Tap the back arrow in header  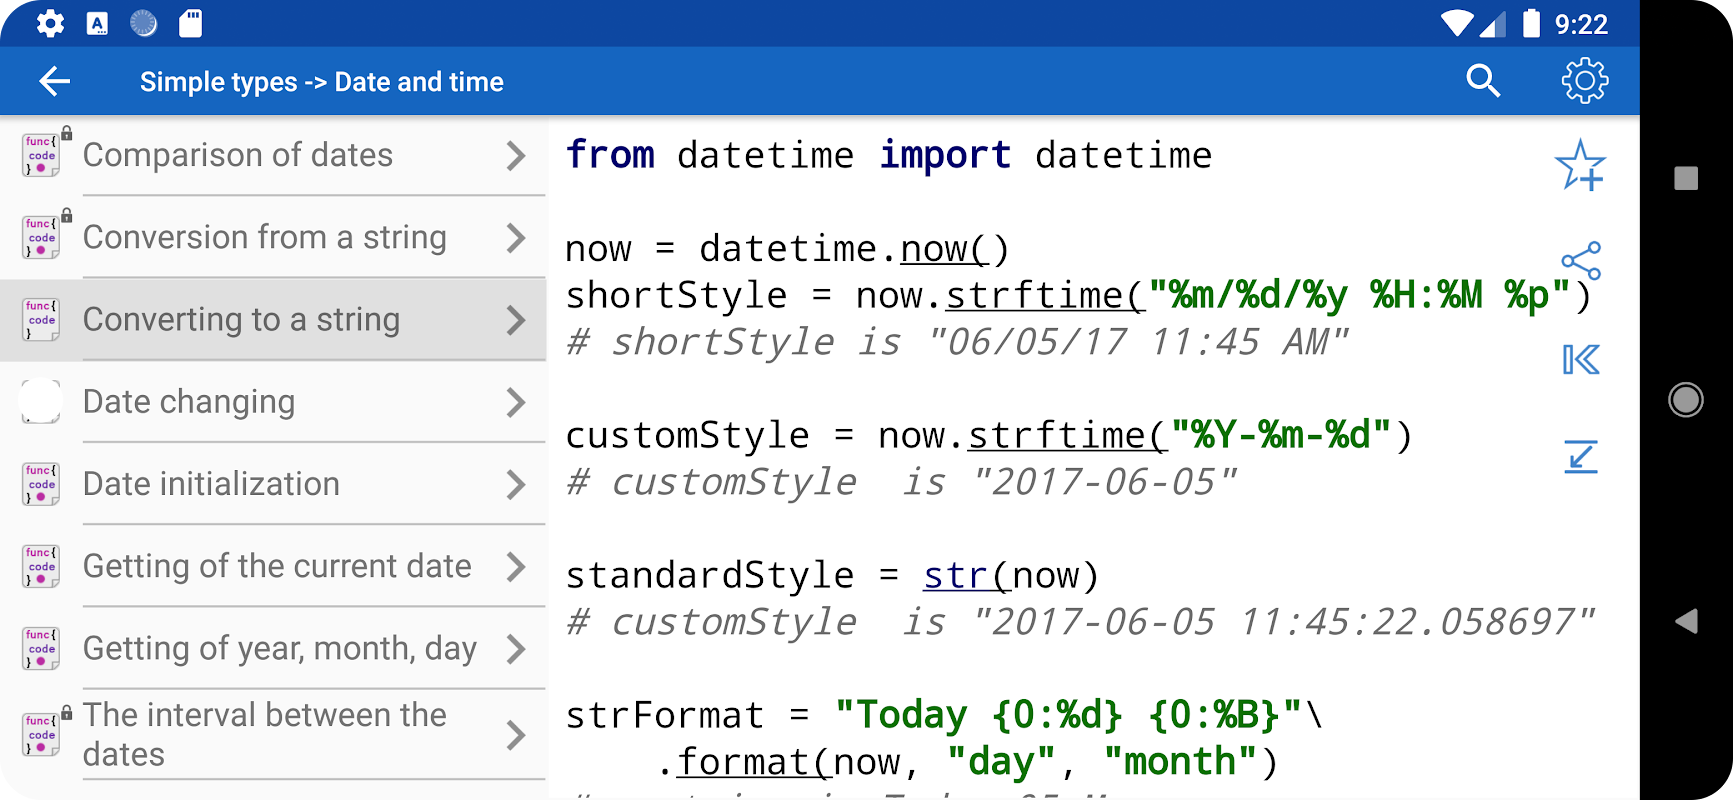(55, 82)
